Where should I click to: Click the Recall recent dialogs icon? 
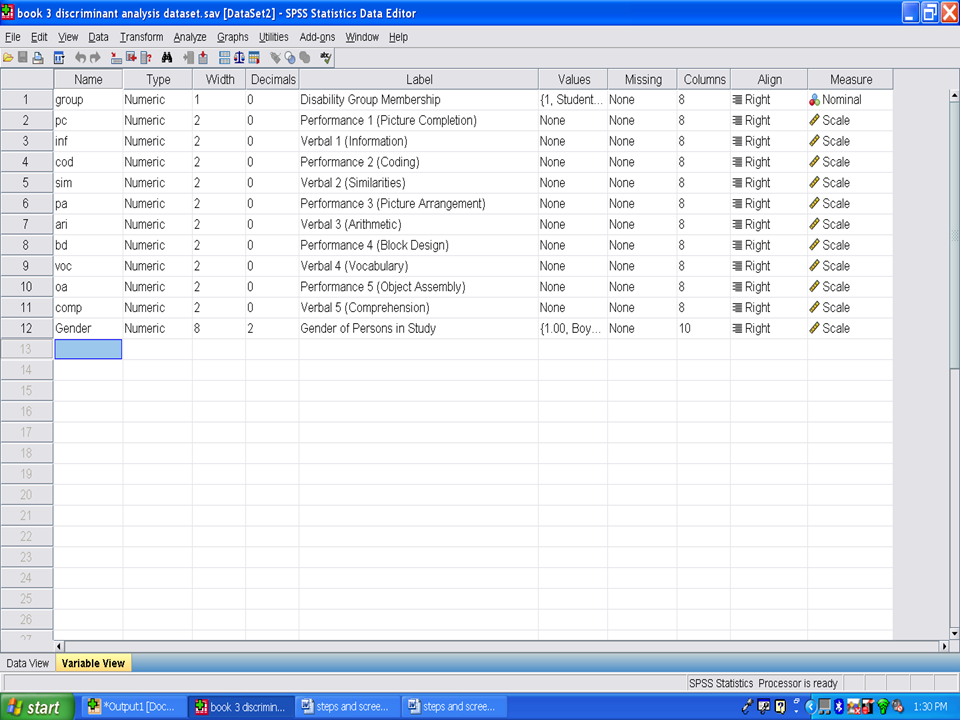point(59,58)
